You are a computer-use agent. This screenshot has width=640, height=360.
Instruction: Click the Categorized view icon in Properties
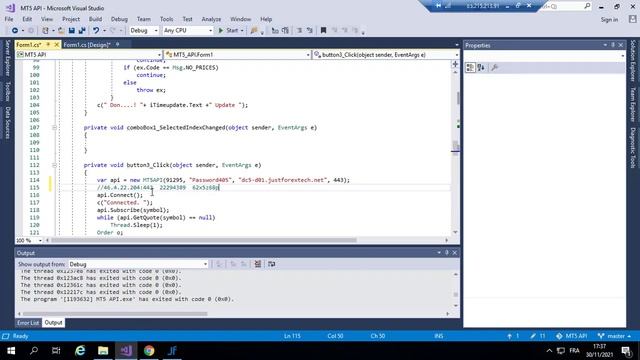tap(470, 68)
